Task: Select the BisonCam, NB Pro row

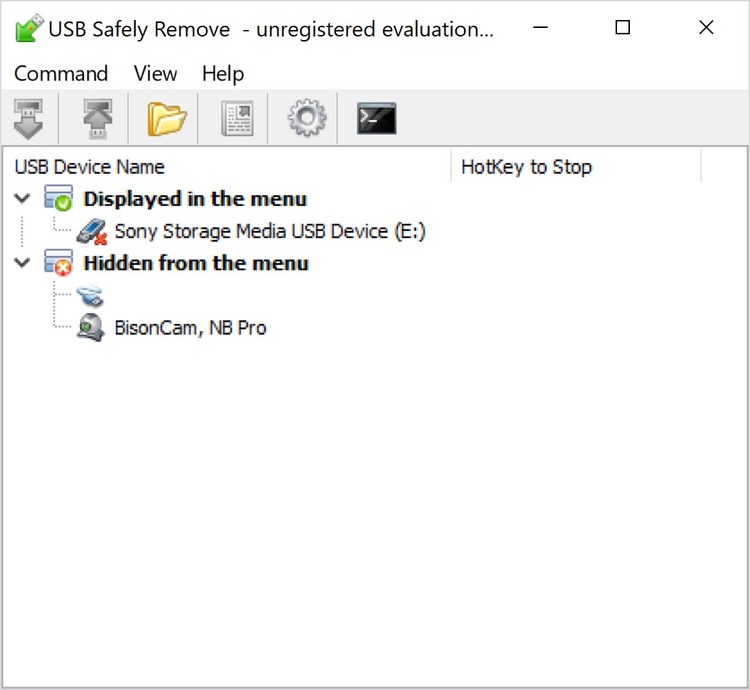Action: [190, 328]
